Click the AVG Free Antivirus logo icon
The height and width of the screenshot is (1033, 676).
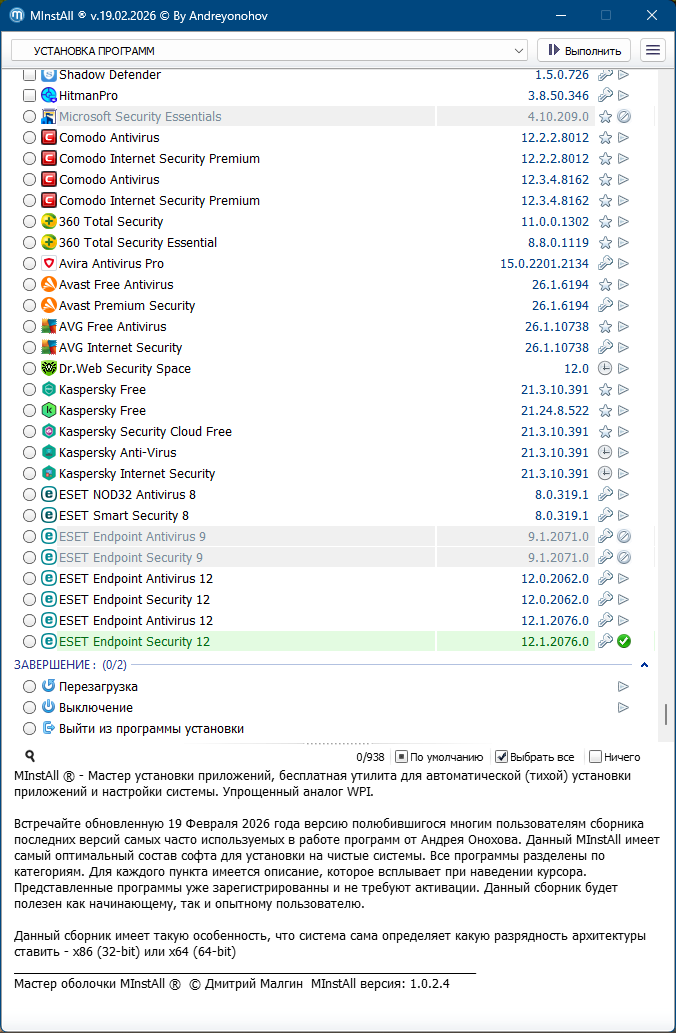point(49,327)
